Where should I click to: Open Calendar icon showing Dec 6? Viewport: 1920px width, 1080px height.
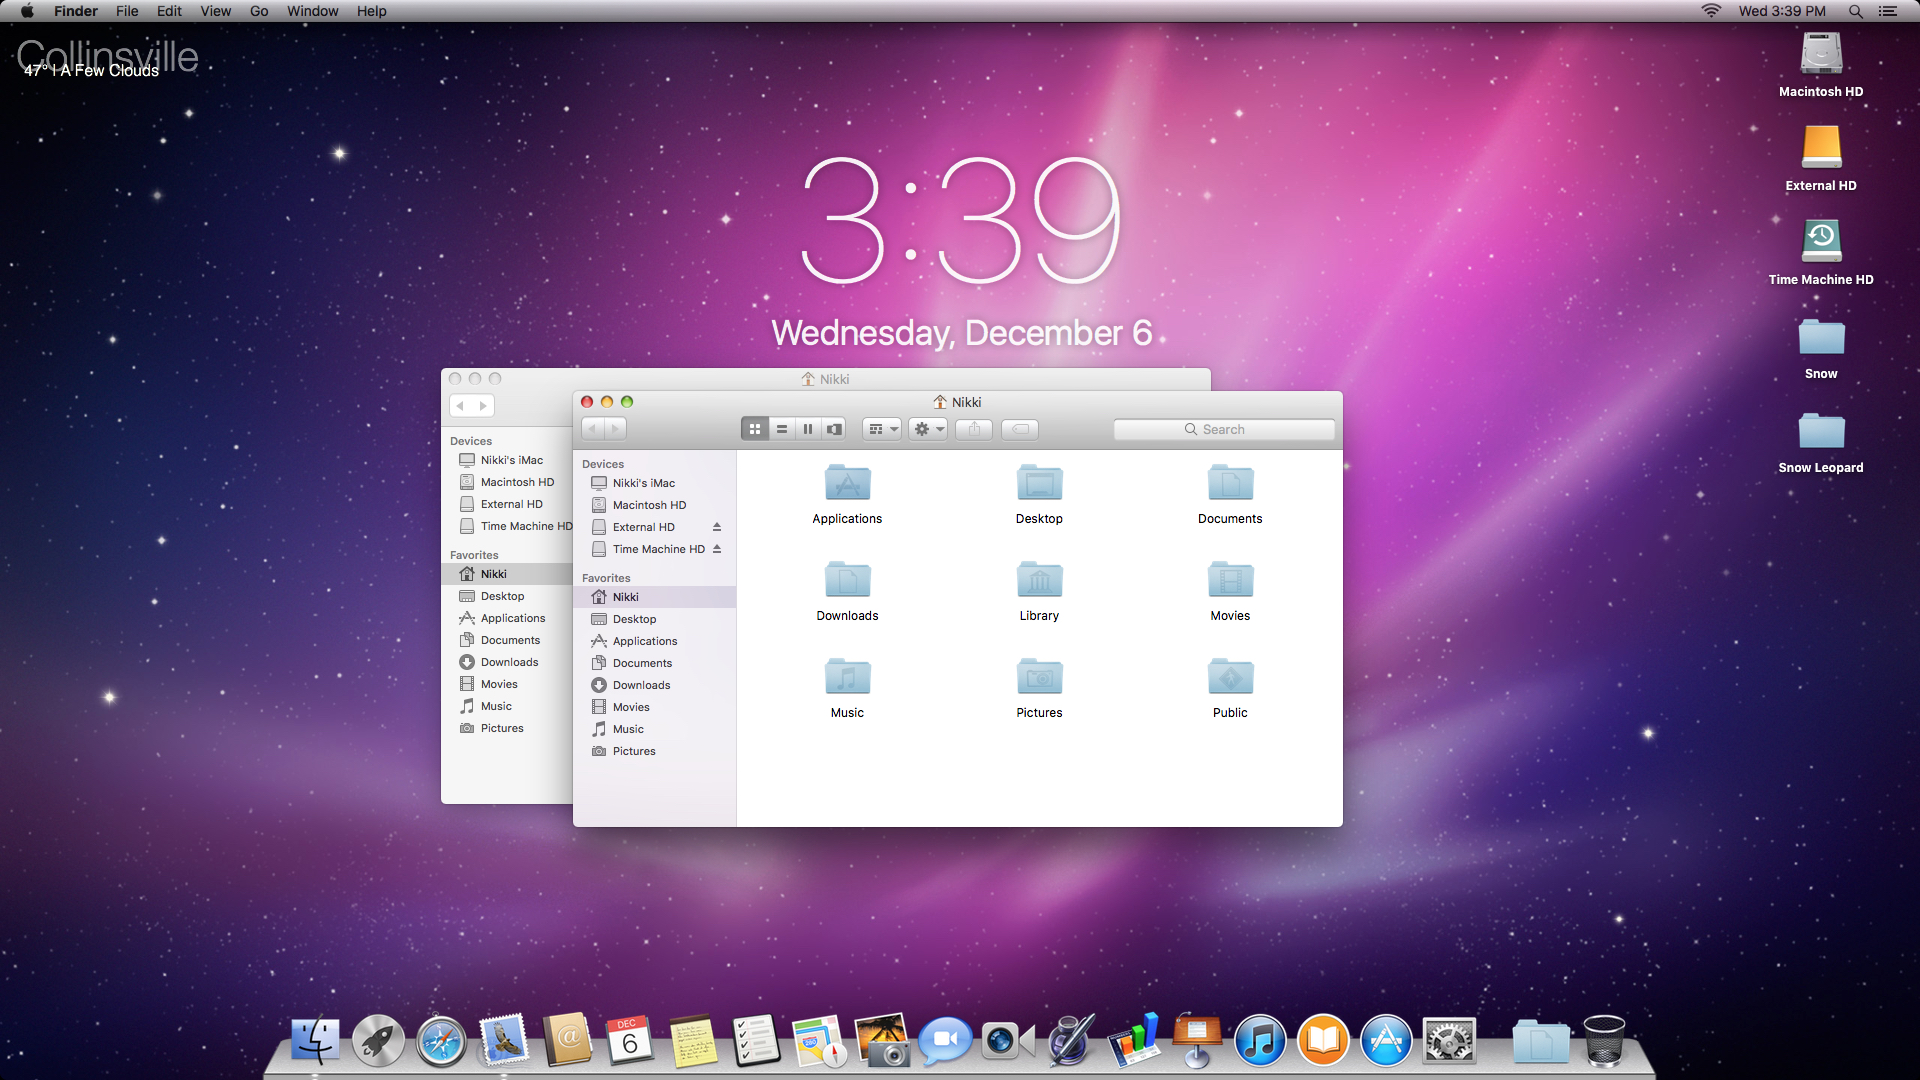(630, 1041)
